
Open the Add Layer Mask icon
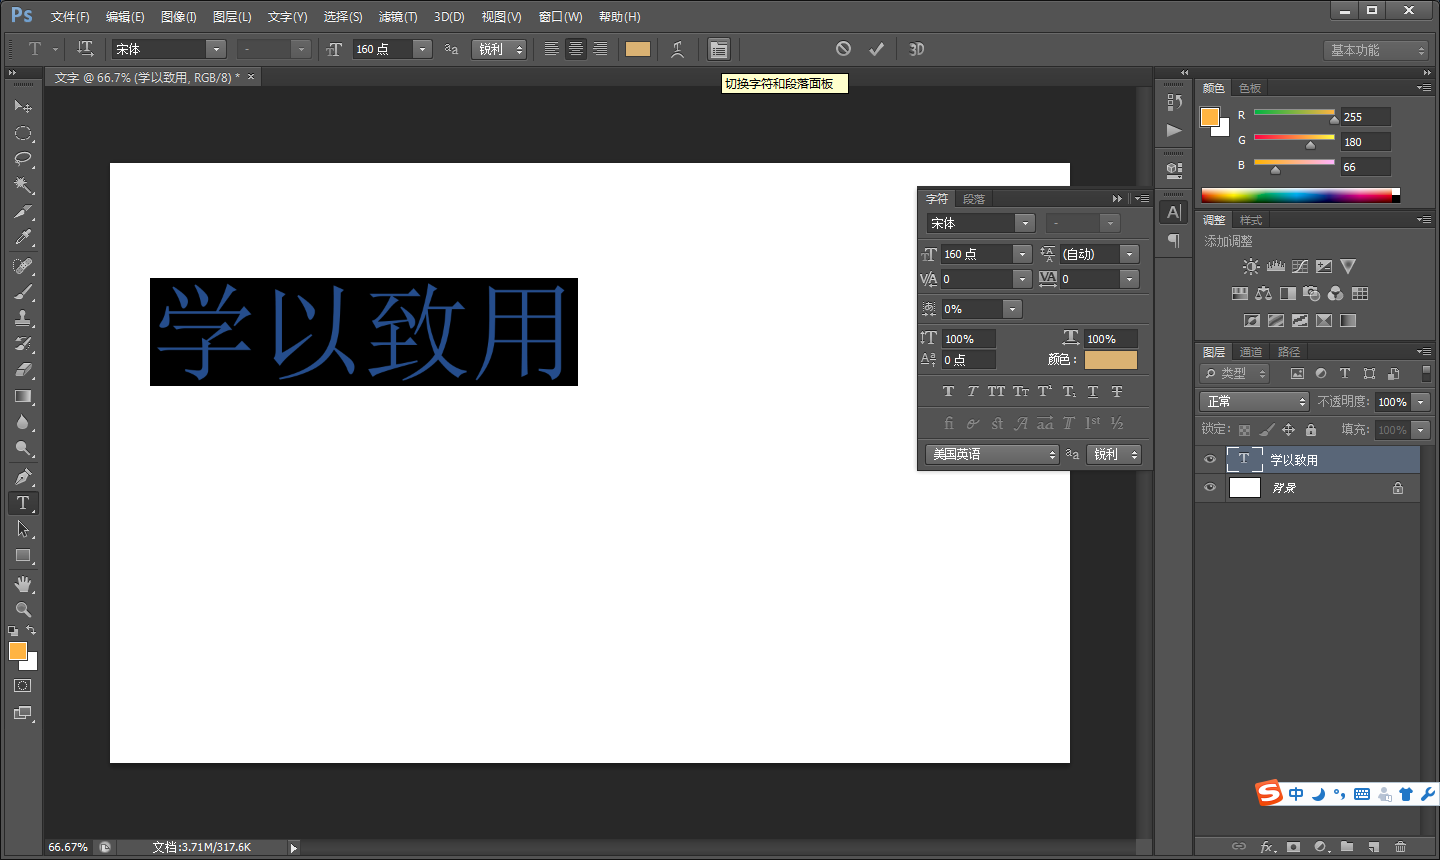(1293, 847)
